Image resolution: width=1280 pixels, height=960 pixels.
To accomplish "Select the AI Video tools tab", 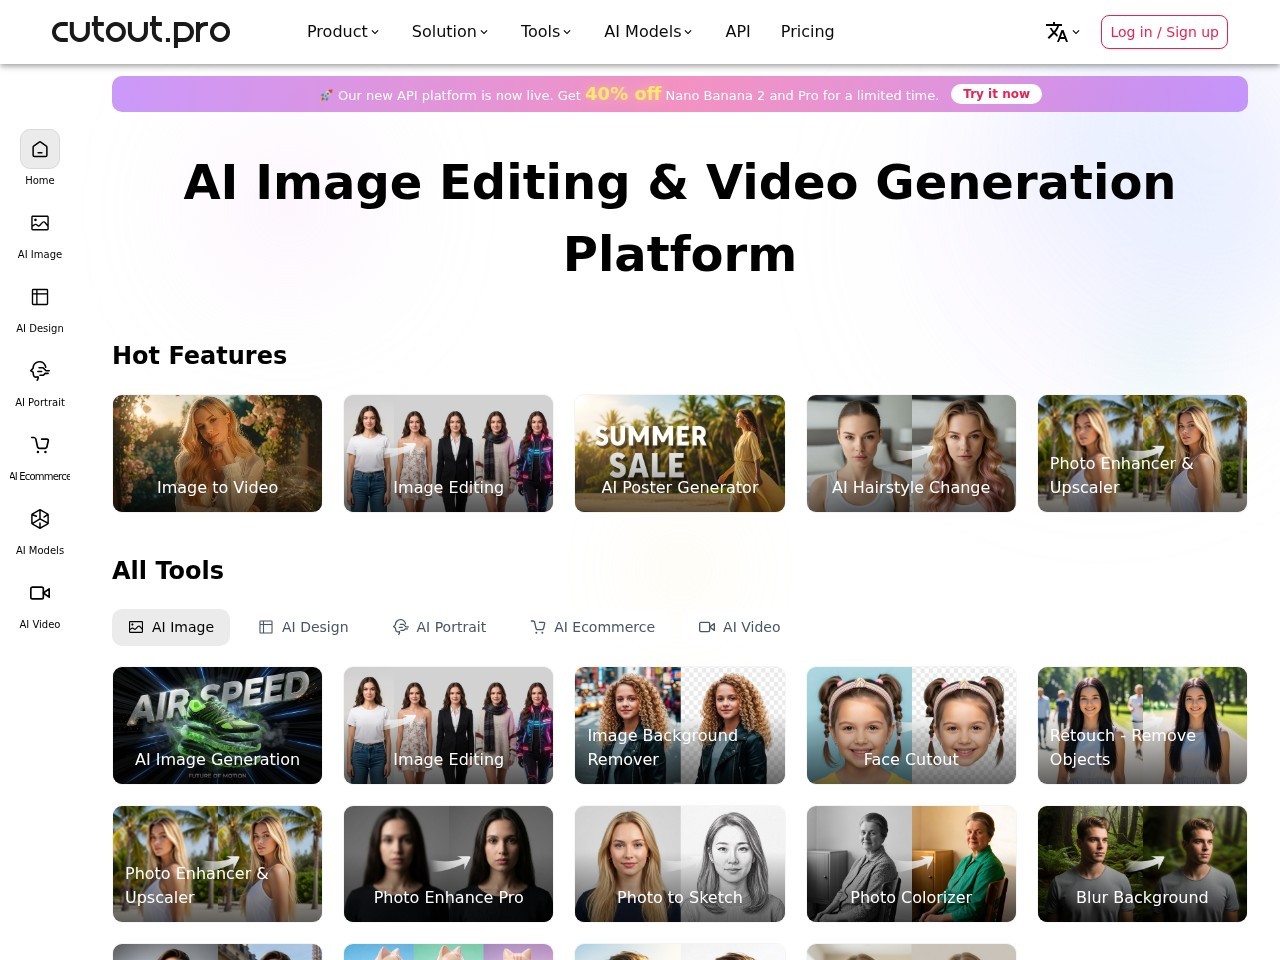I will point(740,627).
